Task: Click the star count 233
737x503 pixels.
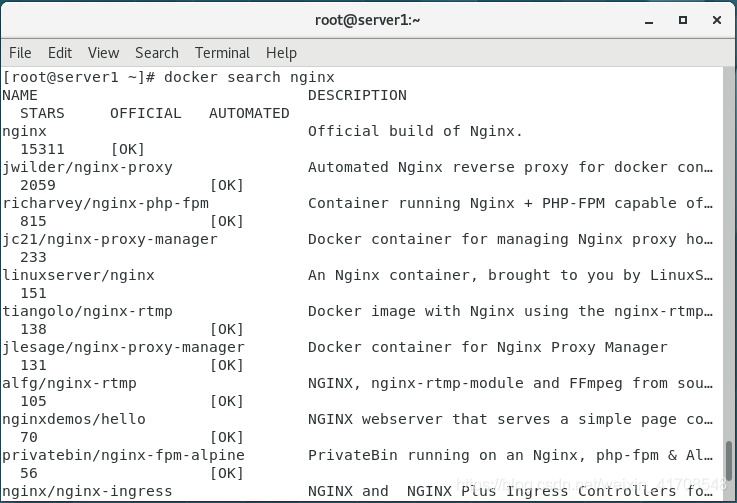Action: click(x=33, y=257)
